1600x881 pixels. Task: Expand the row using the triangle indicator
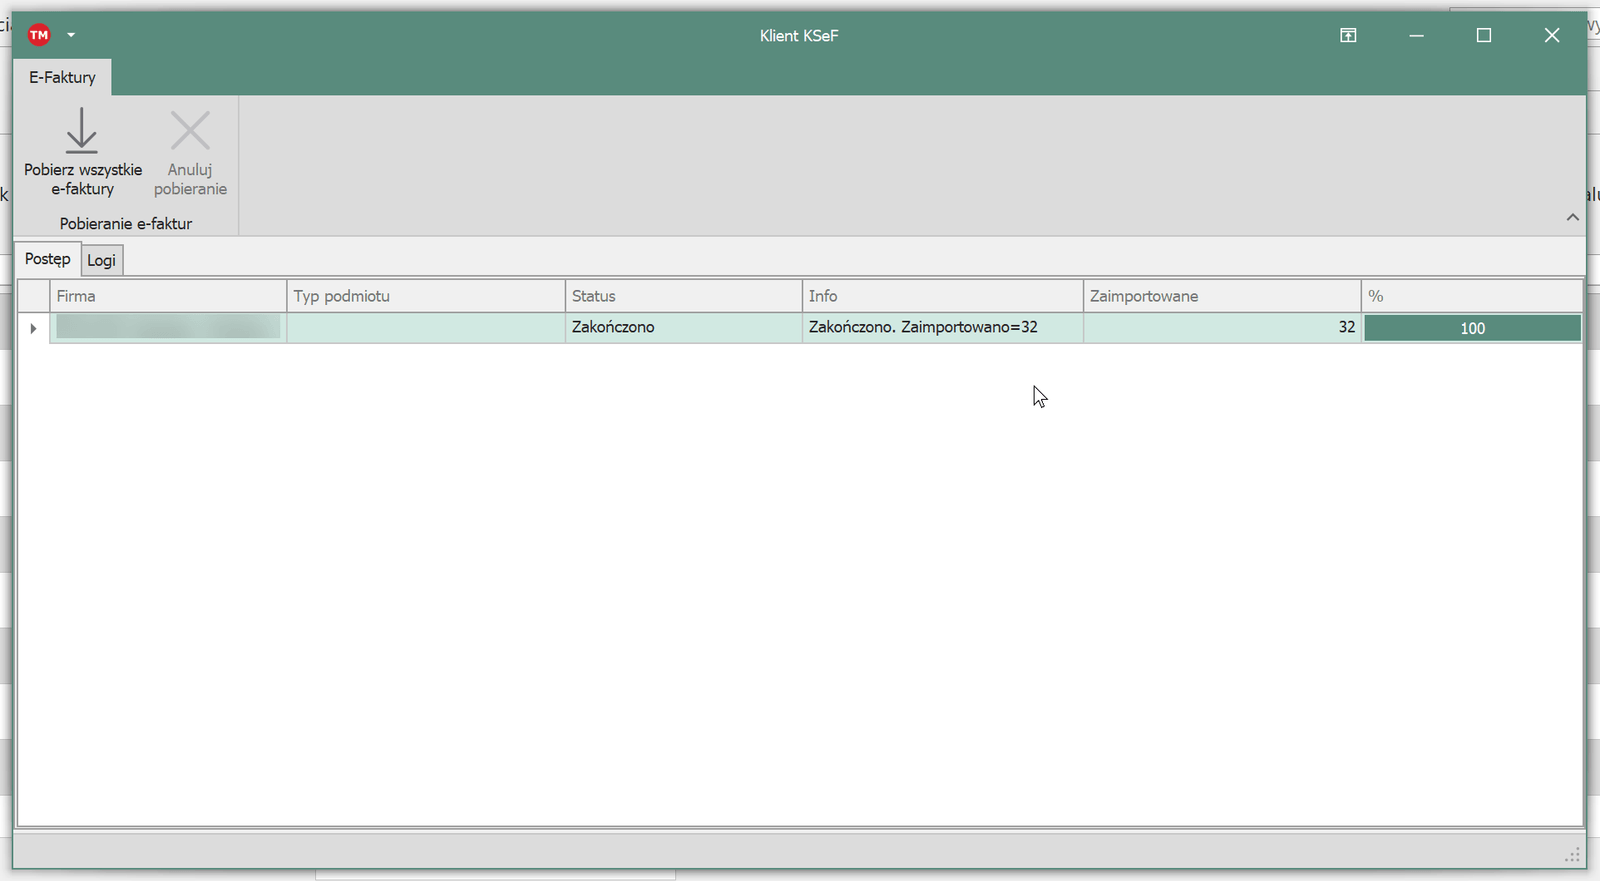click(x=33, y=328)
